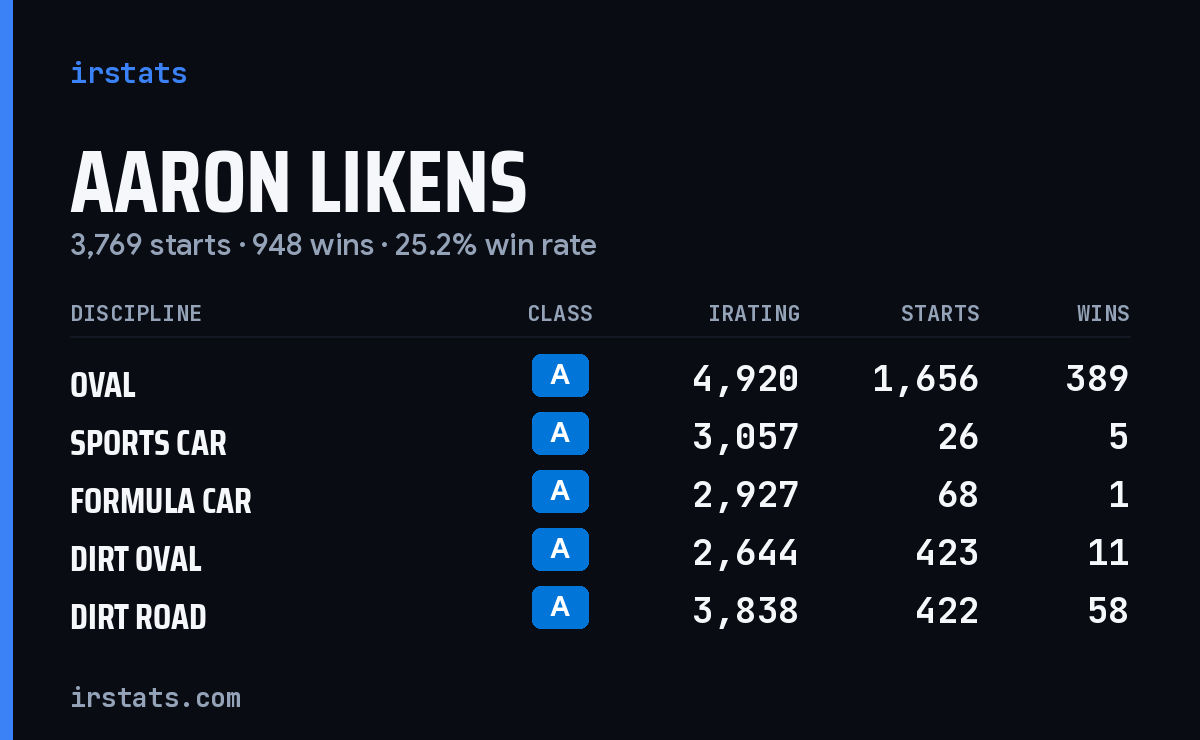Select the DISCIPLINE column header
This screenshot has height=740, width=1200.
[136, 313]
